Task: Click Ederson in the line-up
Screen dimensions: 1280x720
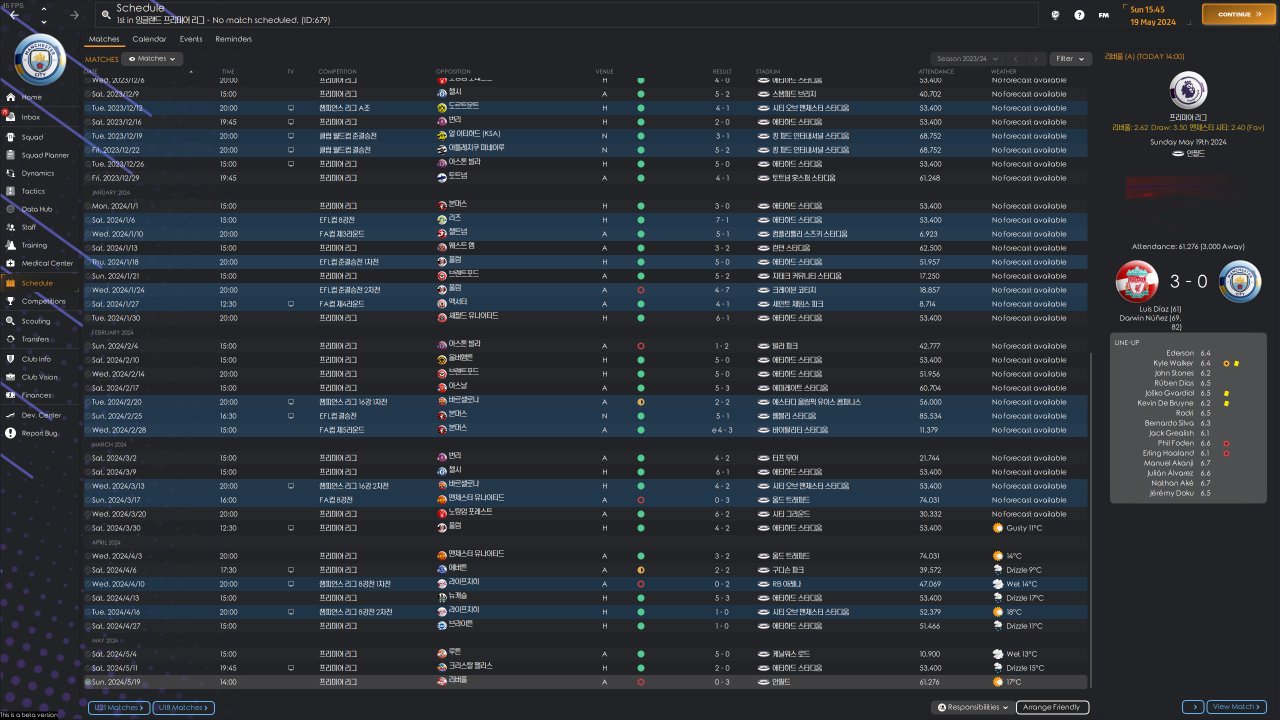Action: click(x=1181, y=353)
